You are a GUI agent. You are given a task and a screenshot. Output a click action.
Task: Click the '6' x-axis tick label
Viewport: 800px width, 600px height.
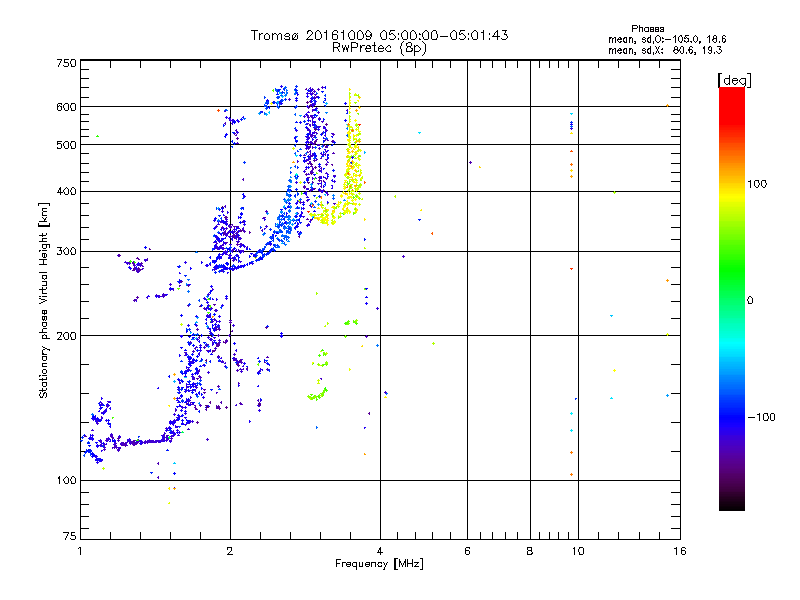coord(467,551)
